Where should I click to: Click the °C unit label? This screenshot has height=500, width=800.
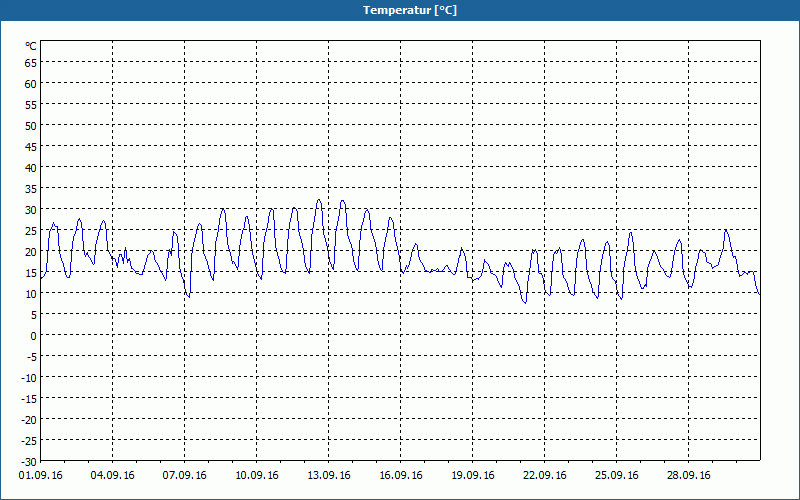point(31,46)
